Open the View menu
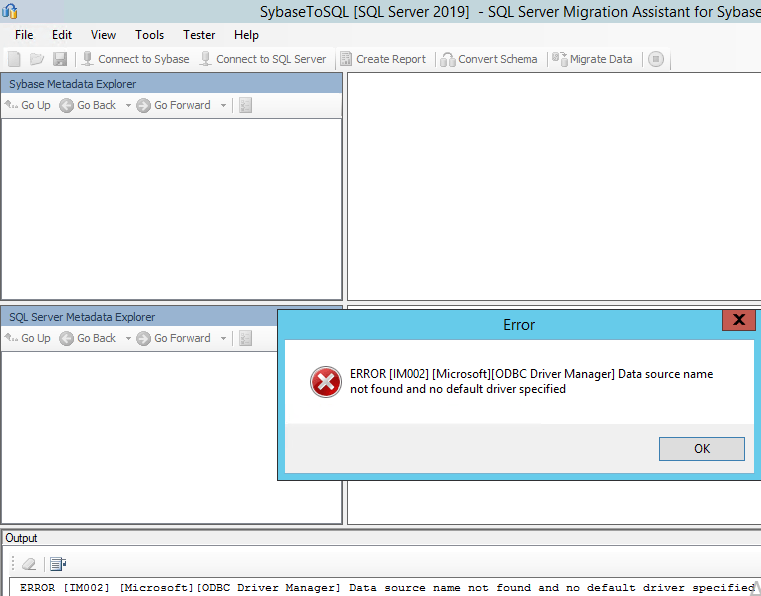 tap(103, 35)
